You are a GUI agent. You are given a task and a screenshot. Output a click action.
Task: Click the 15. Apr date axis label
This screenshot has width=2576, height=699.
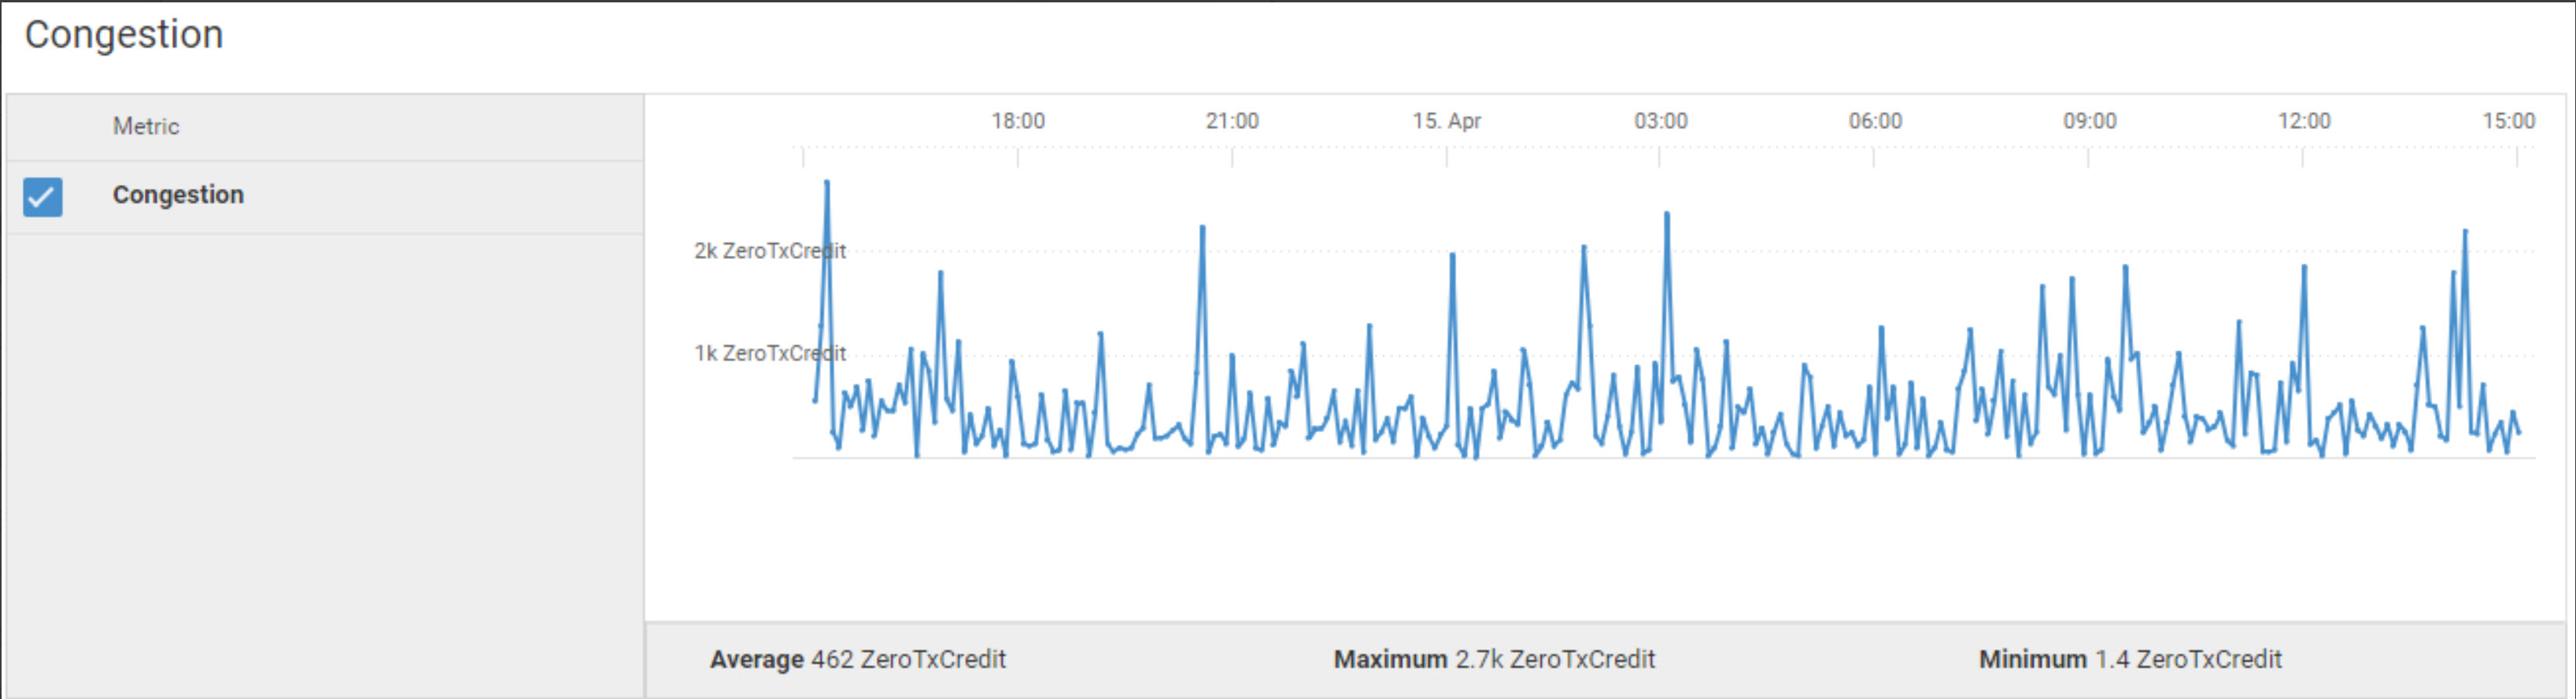[x=1446, y=121]
